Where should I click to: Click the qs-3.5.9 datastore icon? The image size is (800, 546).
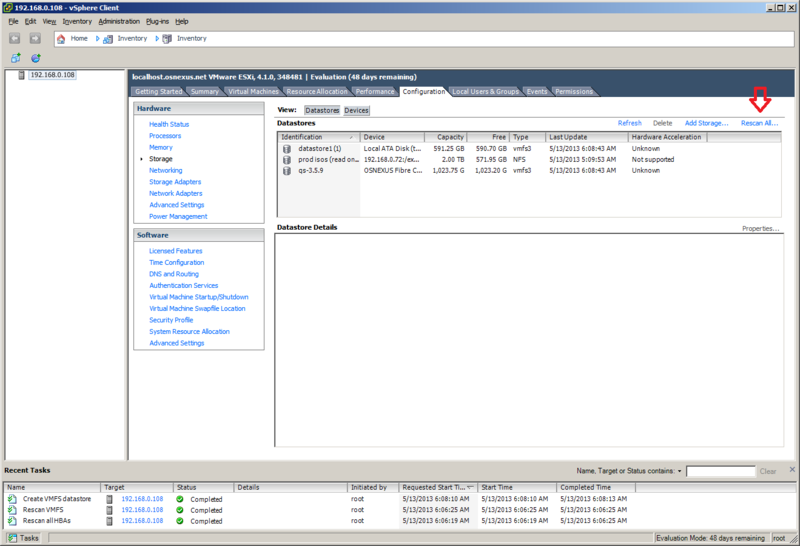287,170
